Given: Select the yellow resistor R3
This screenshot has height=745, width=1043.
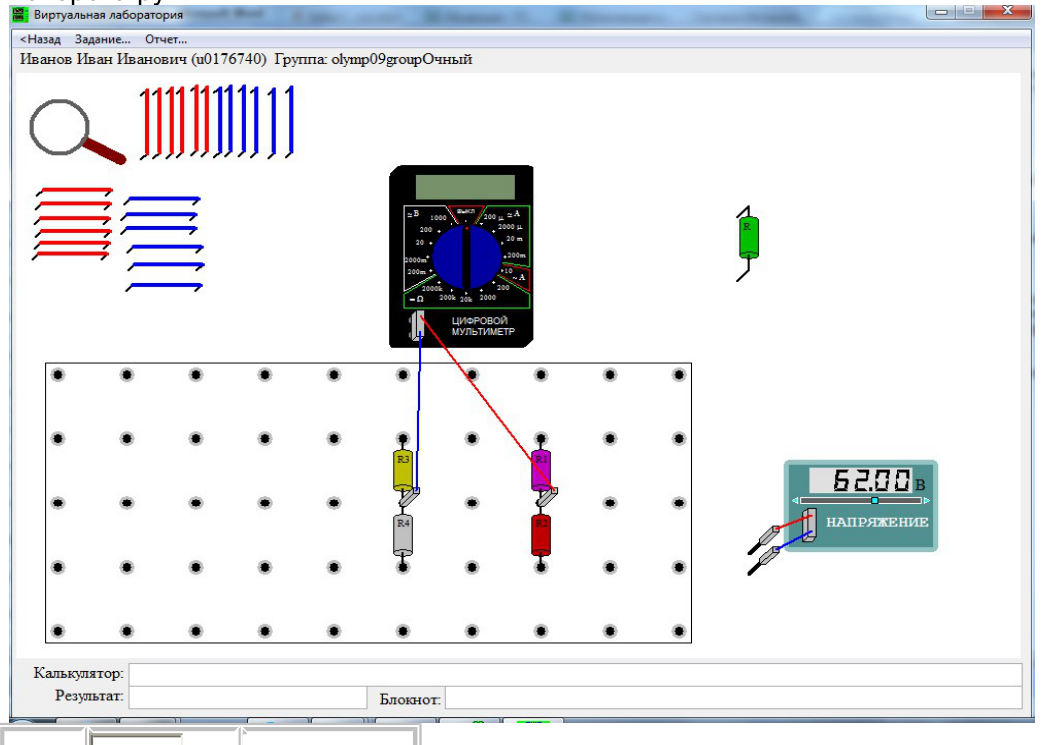Looking at the screenshot, I should click(x=403, y=471).
